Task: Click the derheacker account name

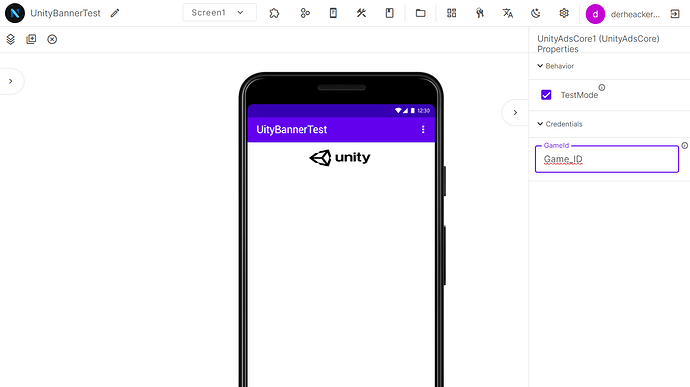Action: coord(635,15)
